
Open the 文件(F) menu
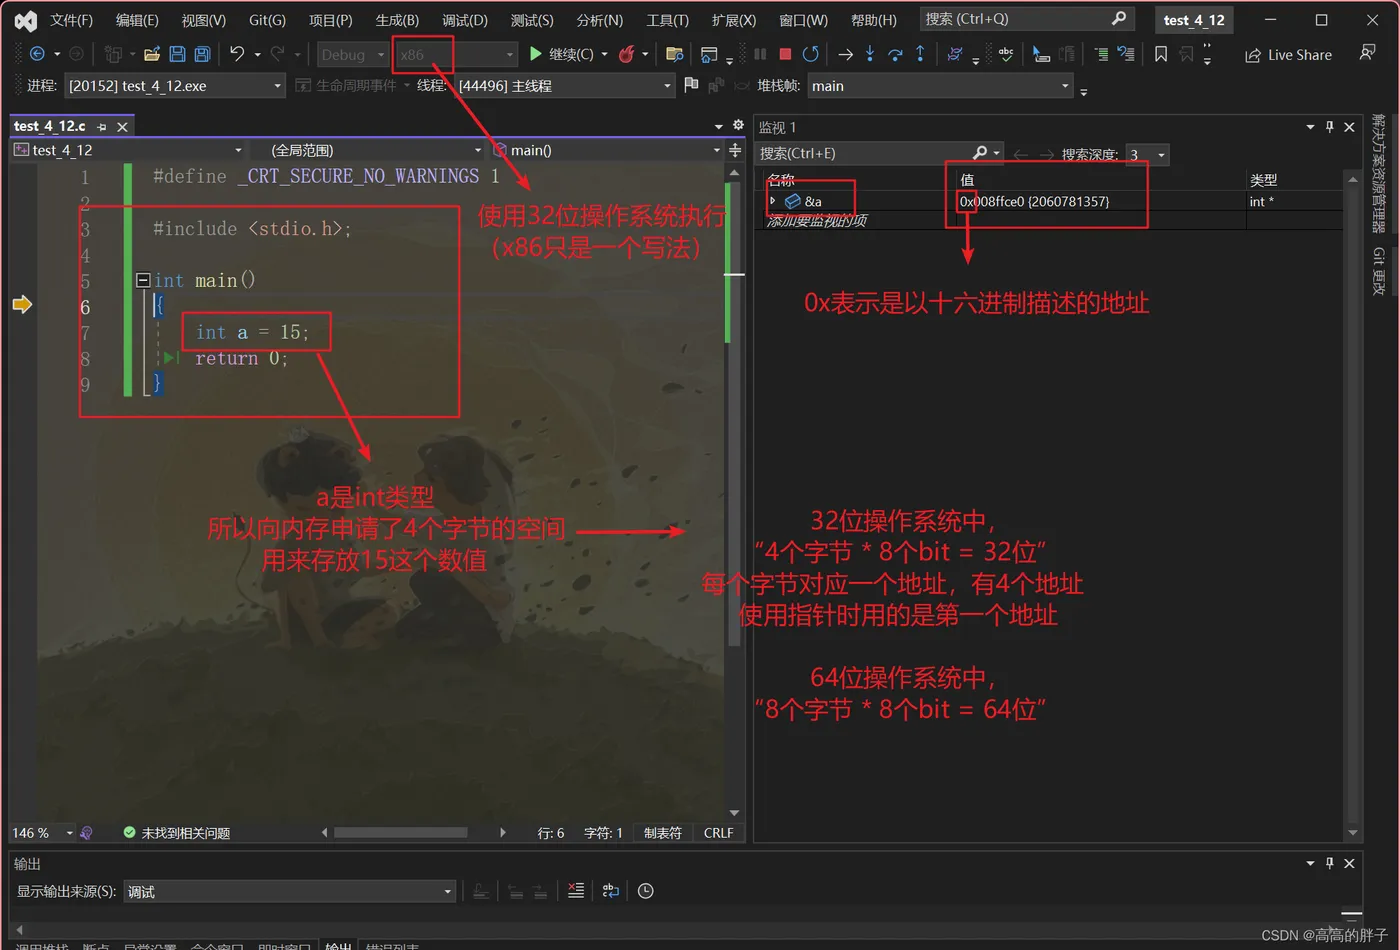coord(71,20)
